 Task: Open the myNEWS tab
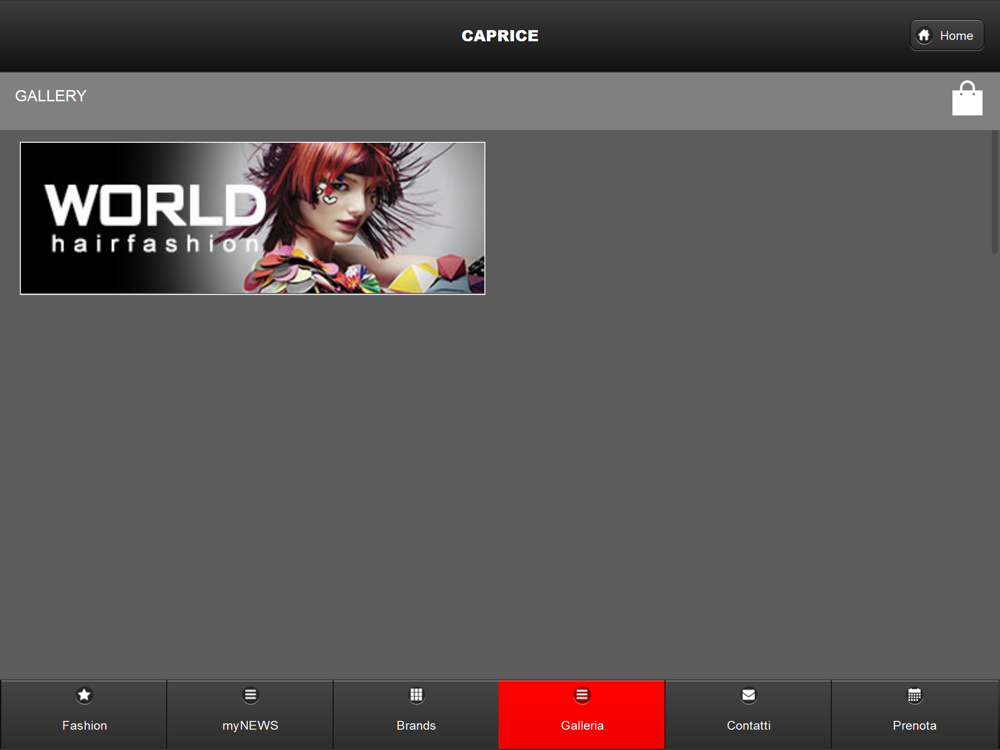point(250,714)
